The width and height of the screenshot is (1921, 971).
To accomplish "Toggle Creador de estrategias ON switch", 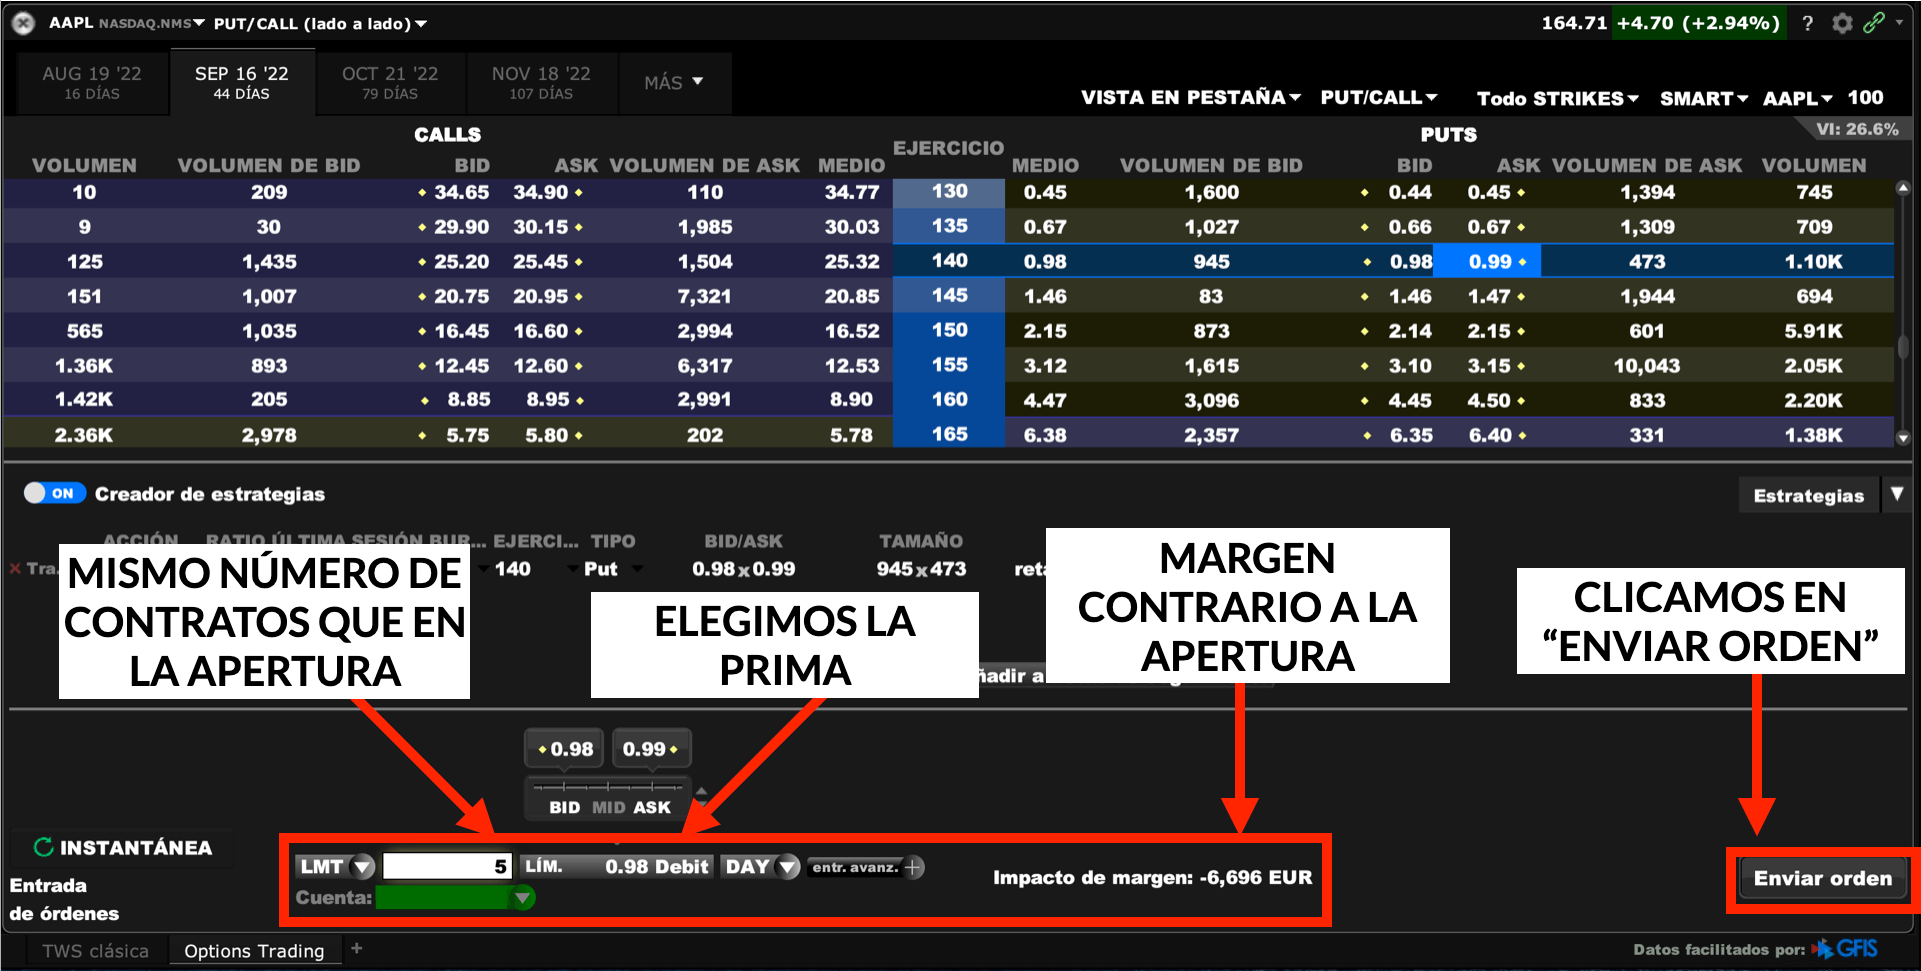I will pyautogui.click(x=55, y=493).
